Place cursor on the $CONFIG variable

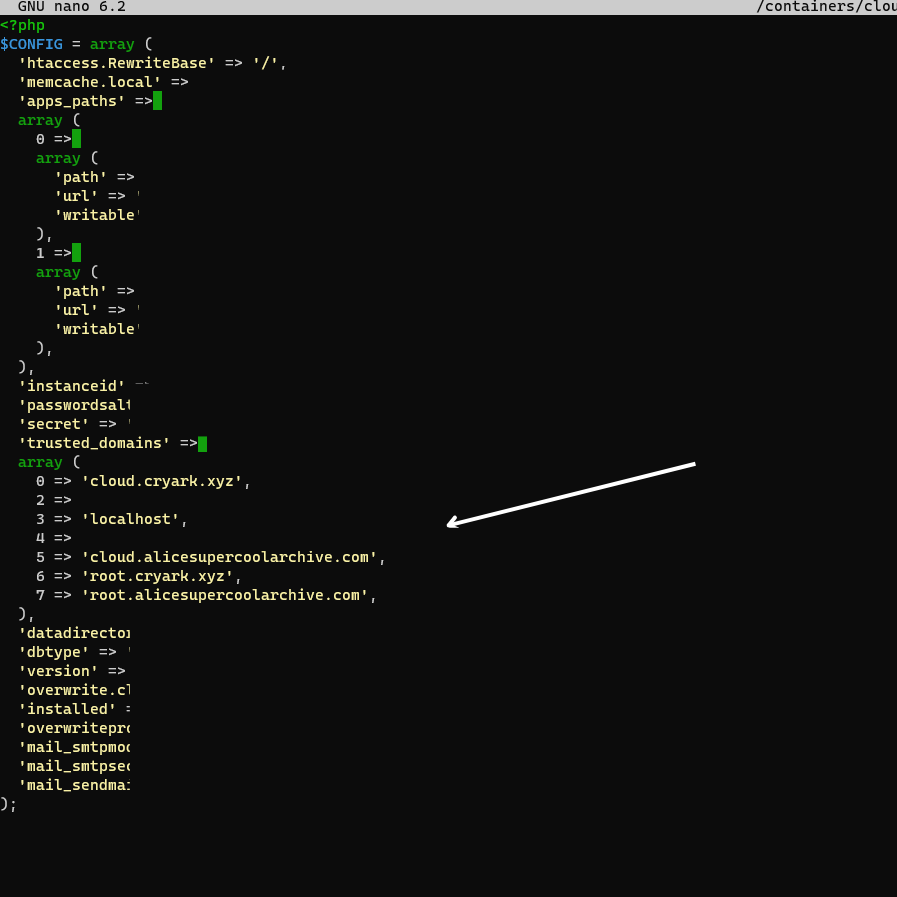(x=31, y=44)
